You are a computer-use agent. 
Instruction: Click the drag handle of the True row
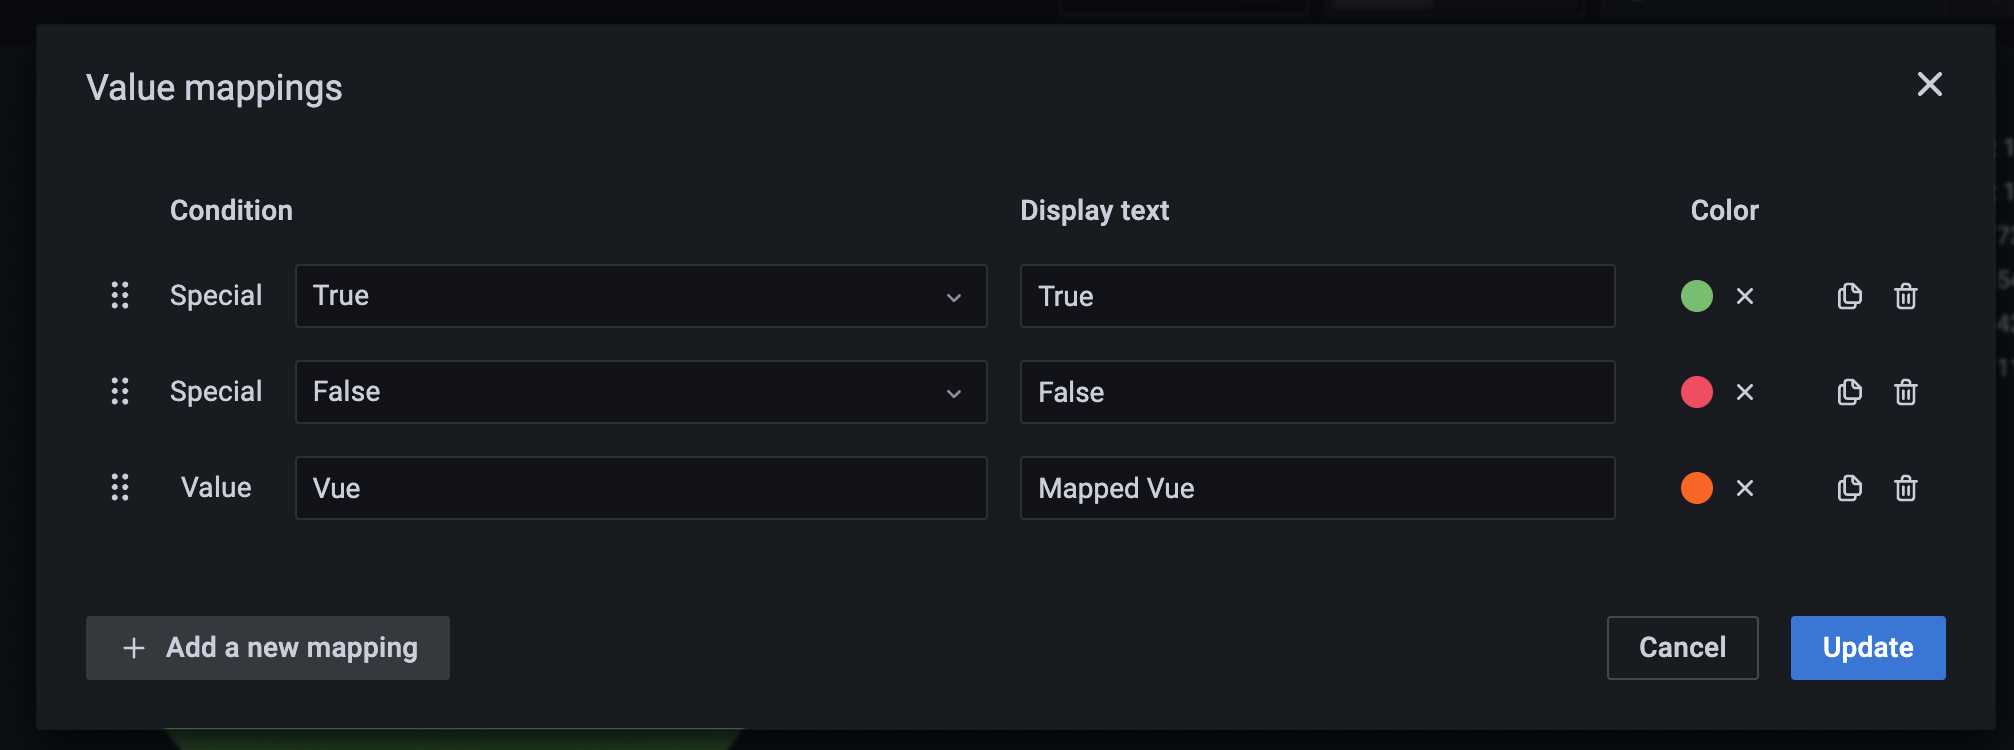pyautogui.click(x=121, y=296)
